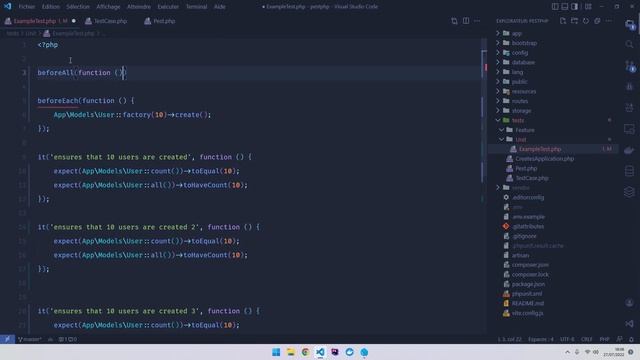The image size is (640, 360).
Task: Switch to the Pest.php tab
Action: coord(160,21)
